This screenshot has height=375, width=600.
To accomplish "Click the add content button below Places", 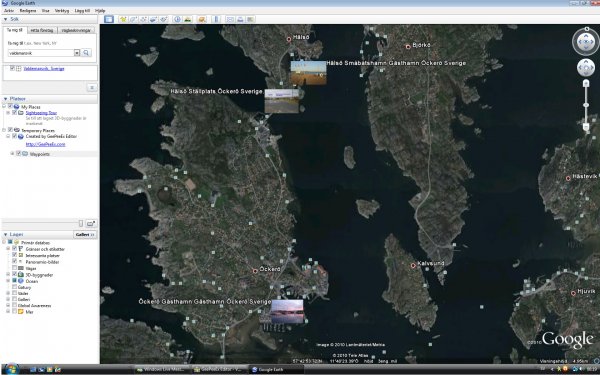I will [91, 223].
